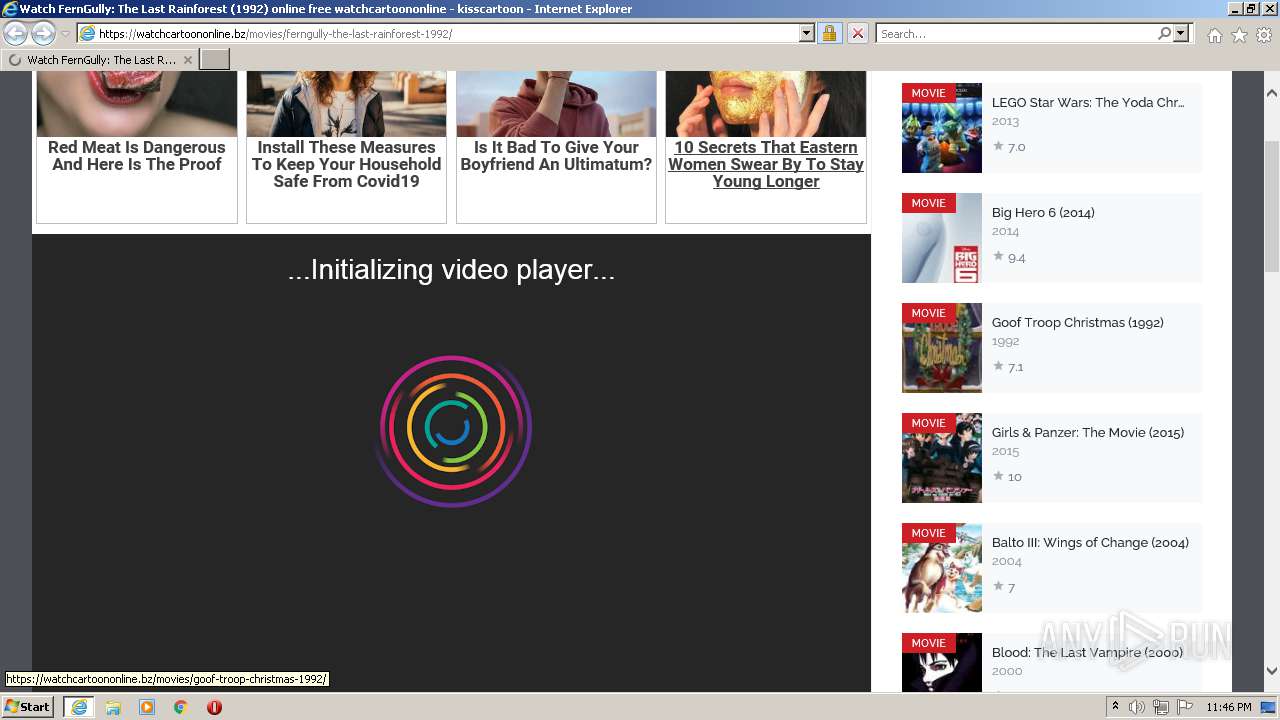Image resolution: width=1280 pixels, height=720 pixels.
Task: Expand the address bar history dropdown
Action: (807, 33)
